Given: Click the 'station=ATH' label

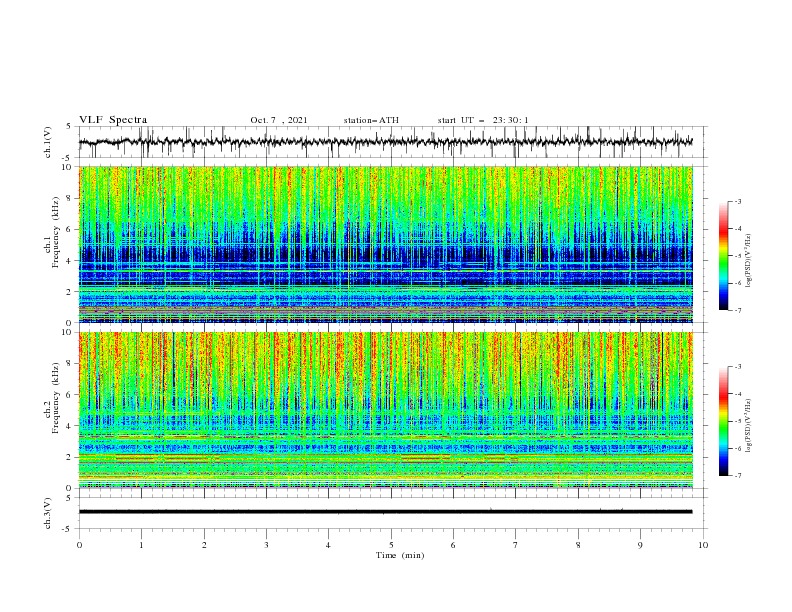Looking at the screenshot, I should (371, 120).
